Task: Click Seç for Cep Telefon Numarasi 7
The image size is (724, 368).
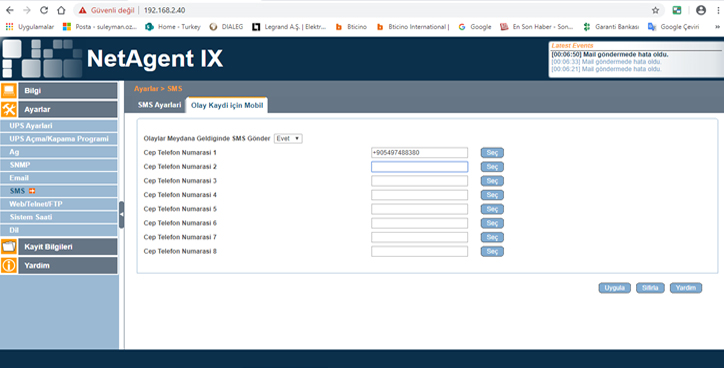Action: point(492,237)
